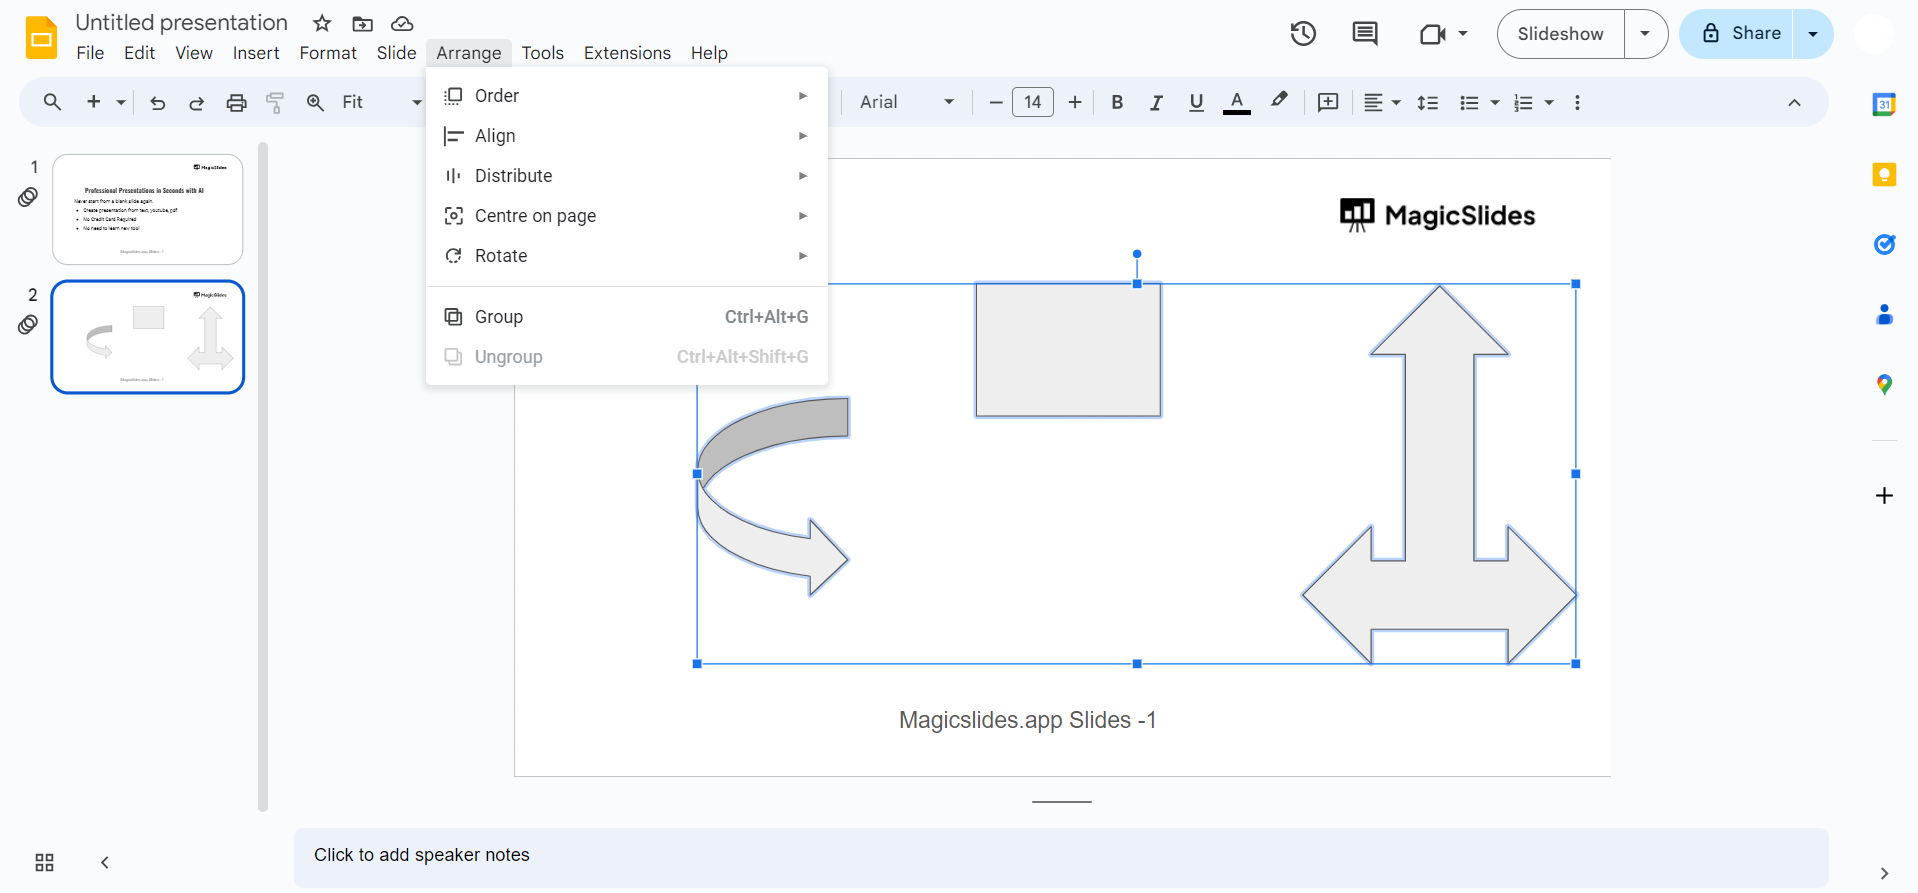Toggle underline formatting
The height and width of the screenshot is (893, 1918).
click(1196, 102)
